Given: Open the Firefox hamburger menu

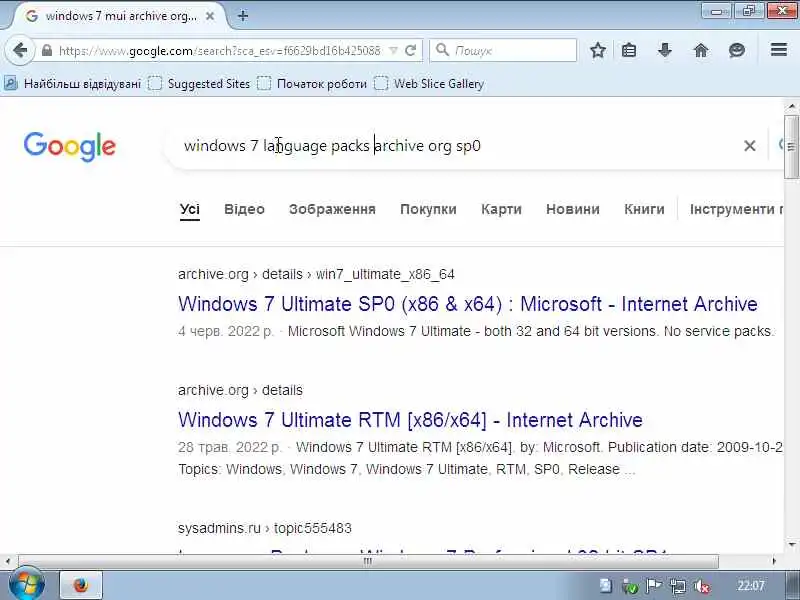Looking at the screenshot, I should click(779, 49).
